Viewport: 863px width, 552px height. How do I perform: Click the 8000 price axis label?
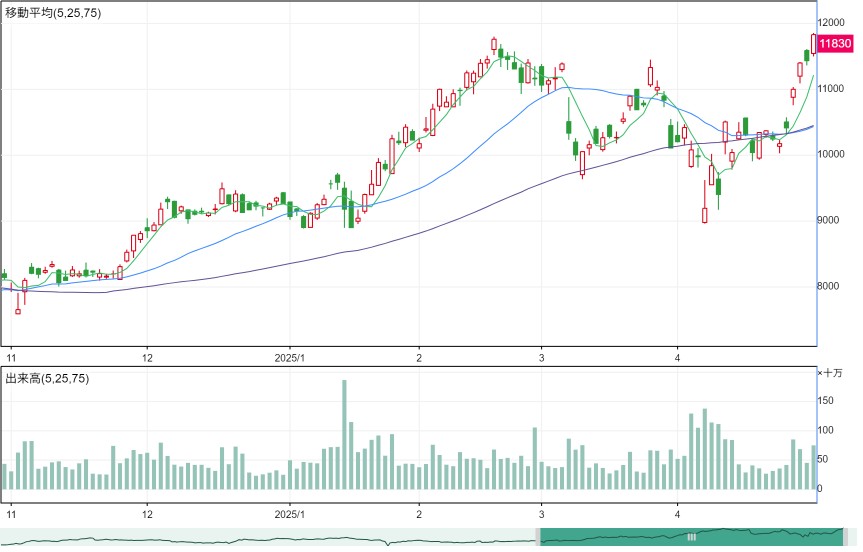[829, 286]
